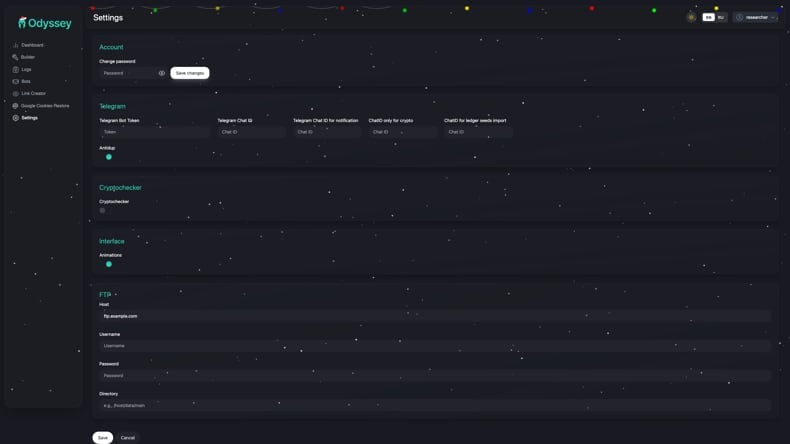Screen dimensions: 790x444
Task: Click the Link Creator icon
Action: click(x=16, y=93)
